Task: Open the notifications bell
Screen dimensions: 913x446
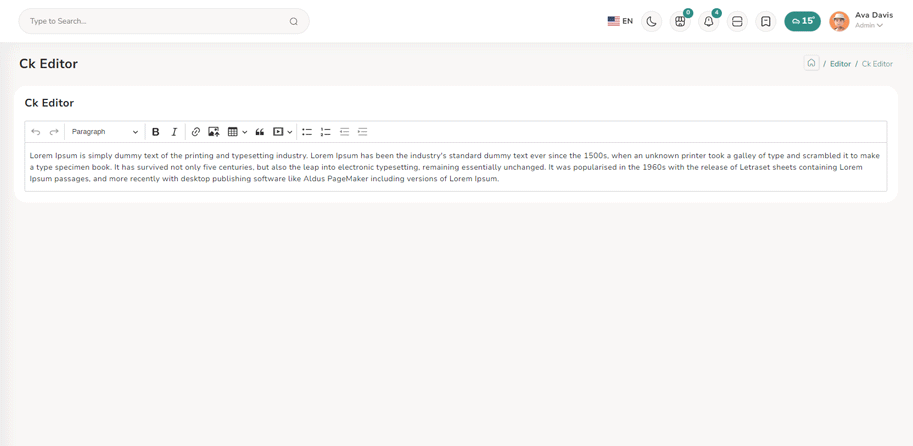Action: click(x=709, y=21)
